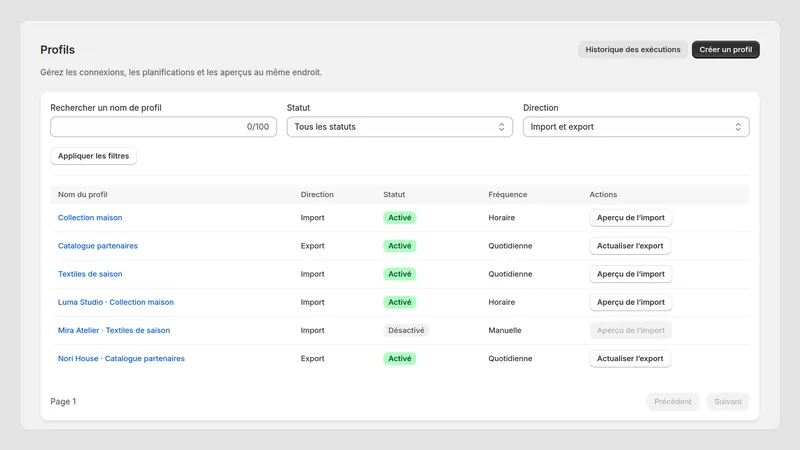The width and height of the screenshot is (800, 450).
Task: Click Import cell in Mira Atelier row
Action: tap(312, 330)
